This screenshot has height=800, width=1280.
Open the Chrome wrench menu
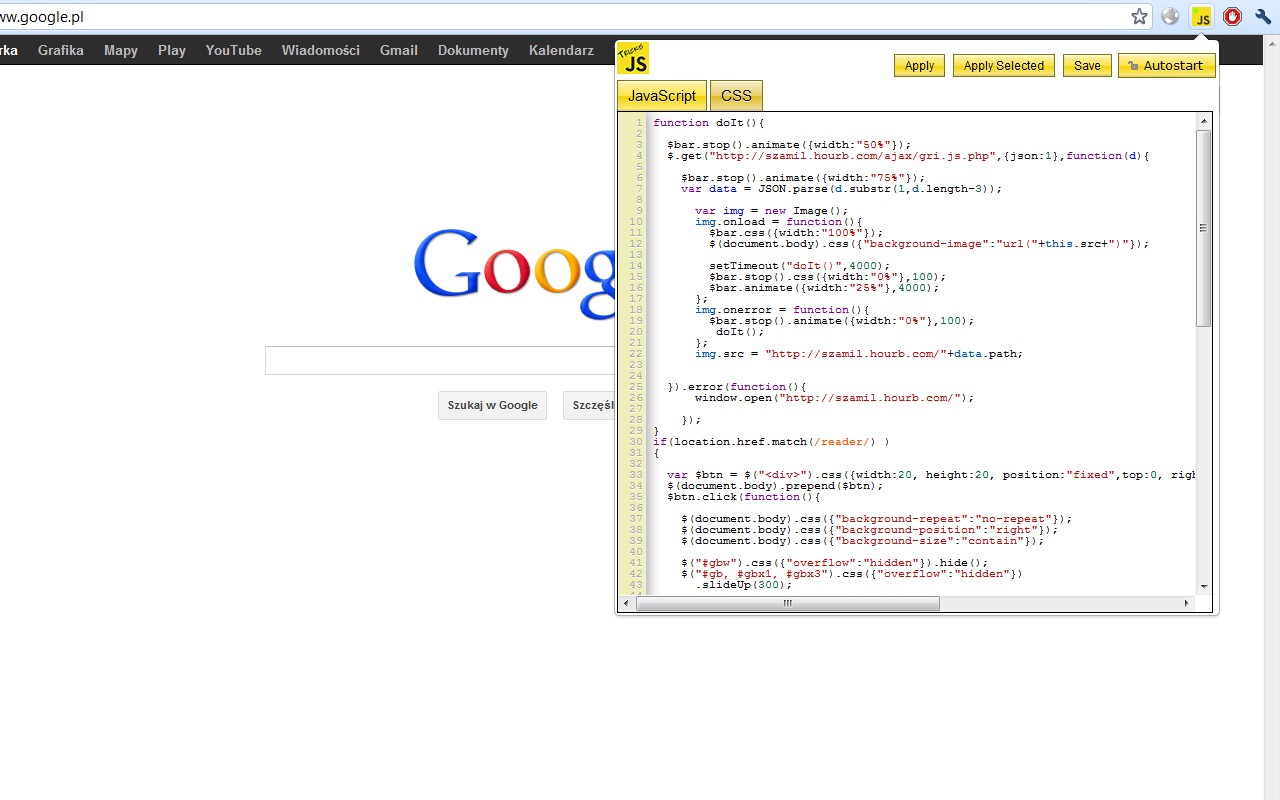pos(1263,17)
